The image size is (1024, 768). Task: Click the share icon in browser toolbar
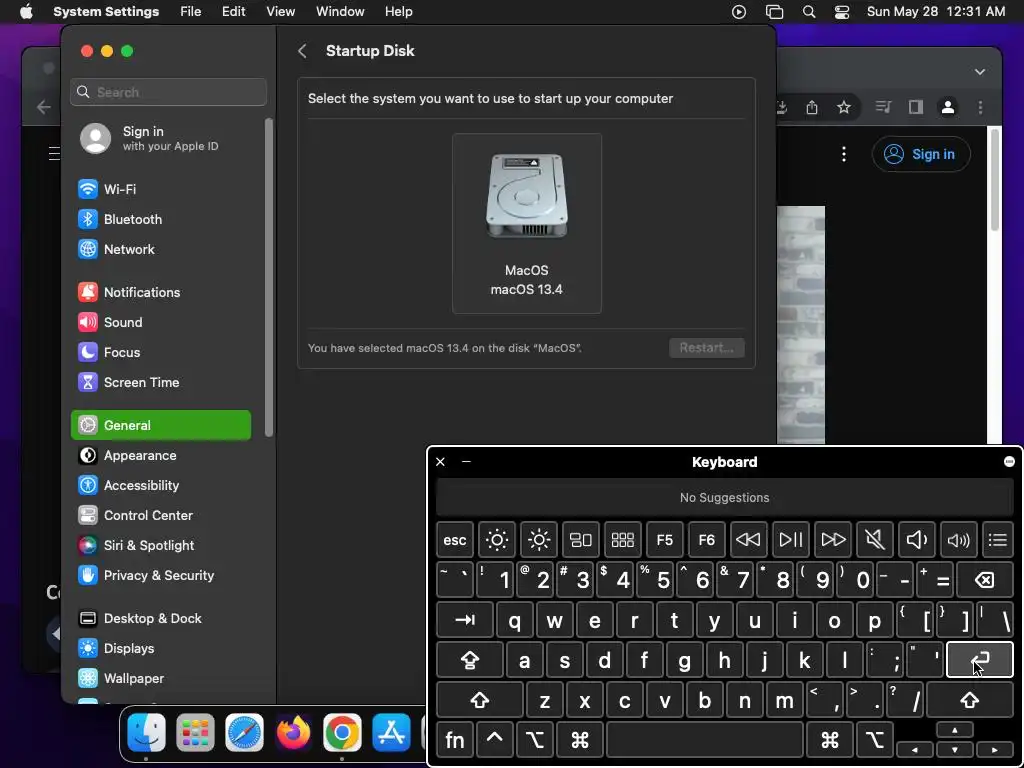coord(812,107)
